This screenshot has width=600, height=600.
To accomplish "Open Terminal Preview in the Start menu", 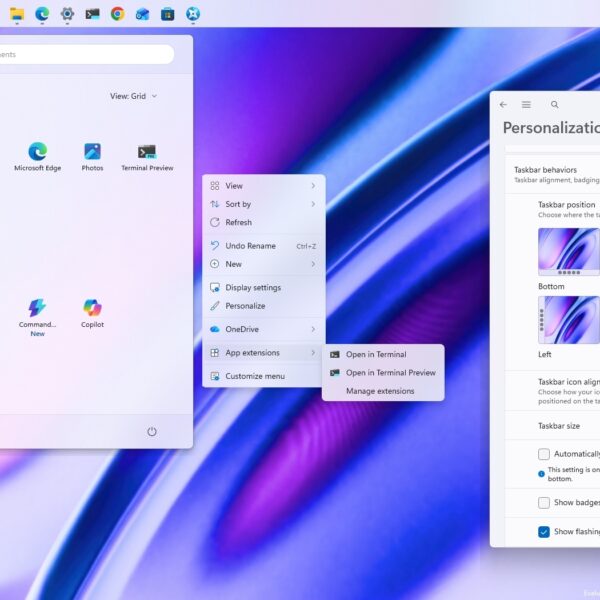I will [x=147, y=157].
